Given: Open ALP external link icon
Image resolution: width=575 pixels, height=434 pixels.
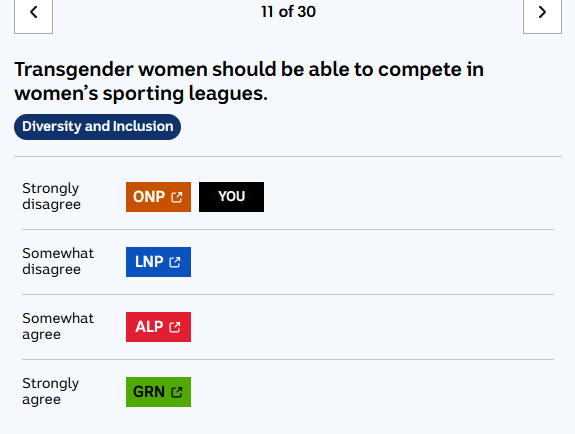Looking at the screenshot, I should [x=175, y=327].
